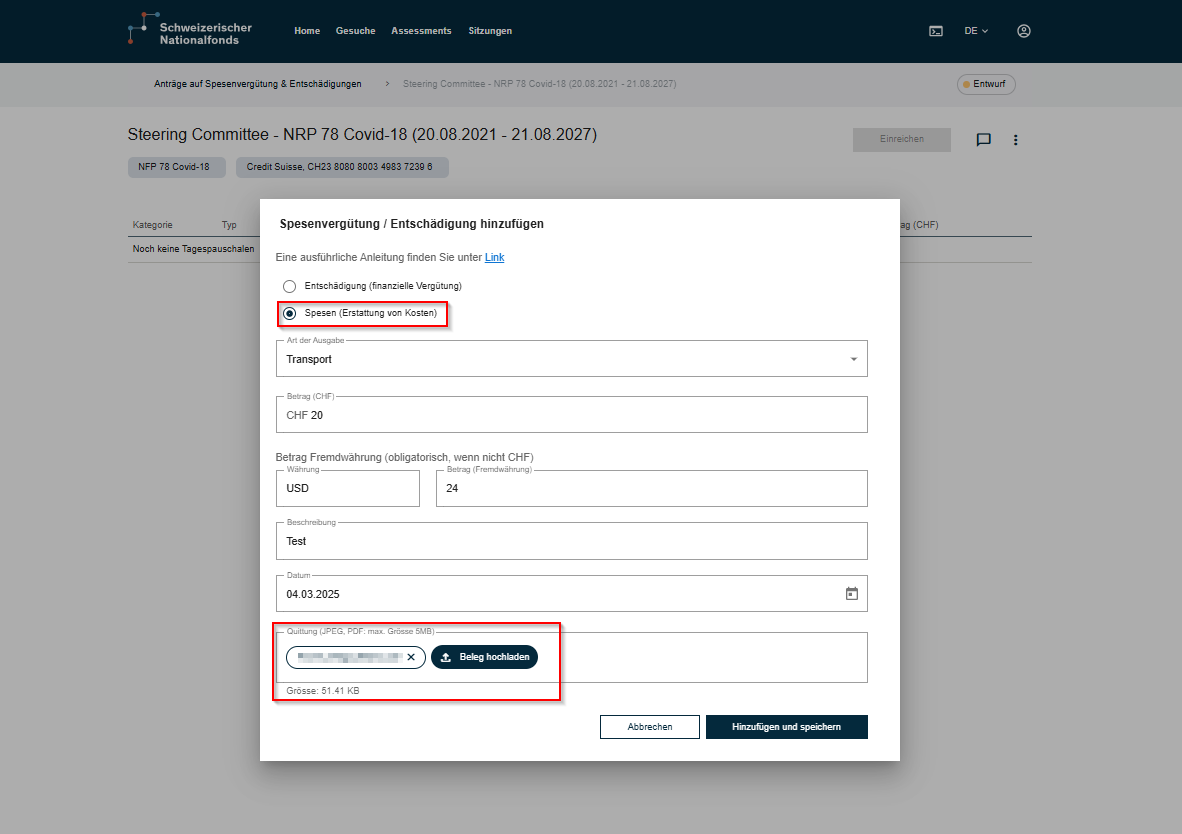Open the comments speech bubble icon
Viewport: 1182px width, 834px height.
point(983,140)
